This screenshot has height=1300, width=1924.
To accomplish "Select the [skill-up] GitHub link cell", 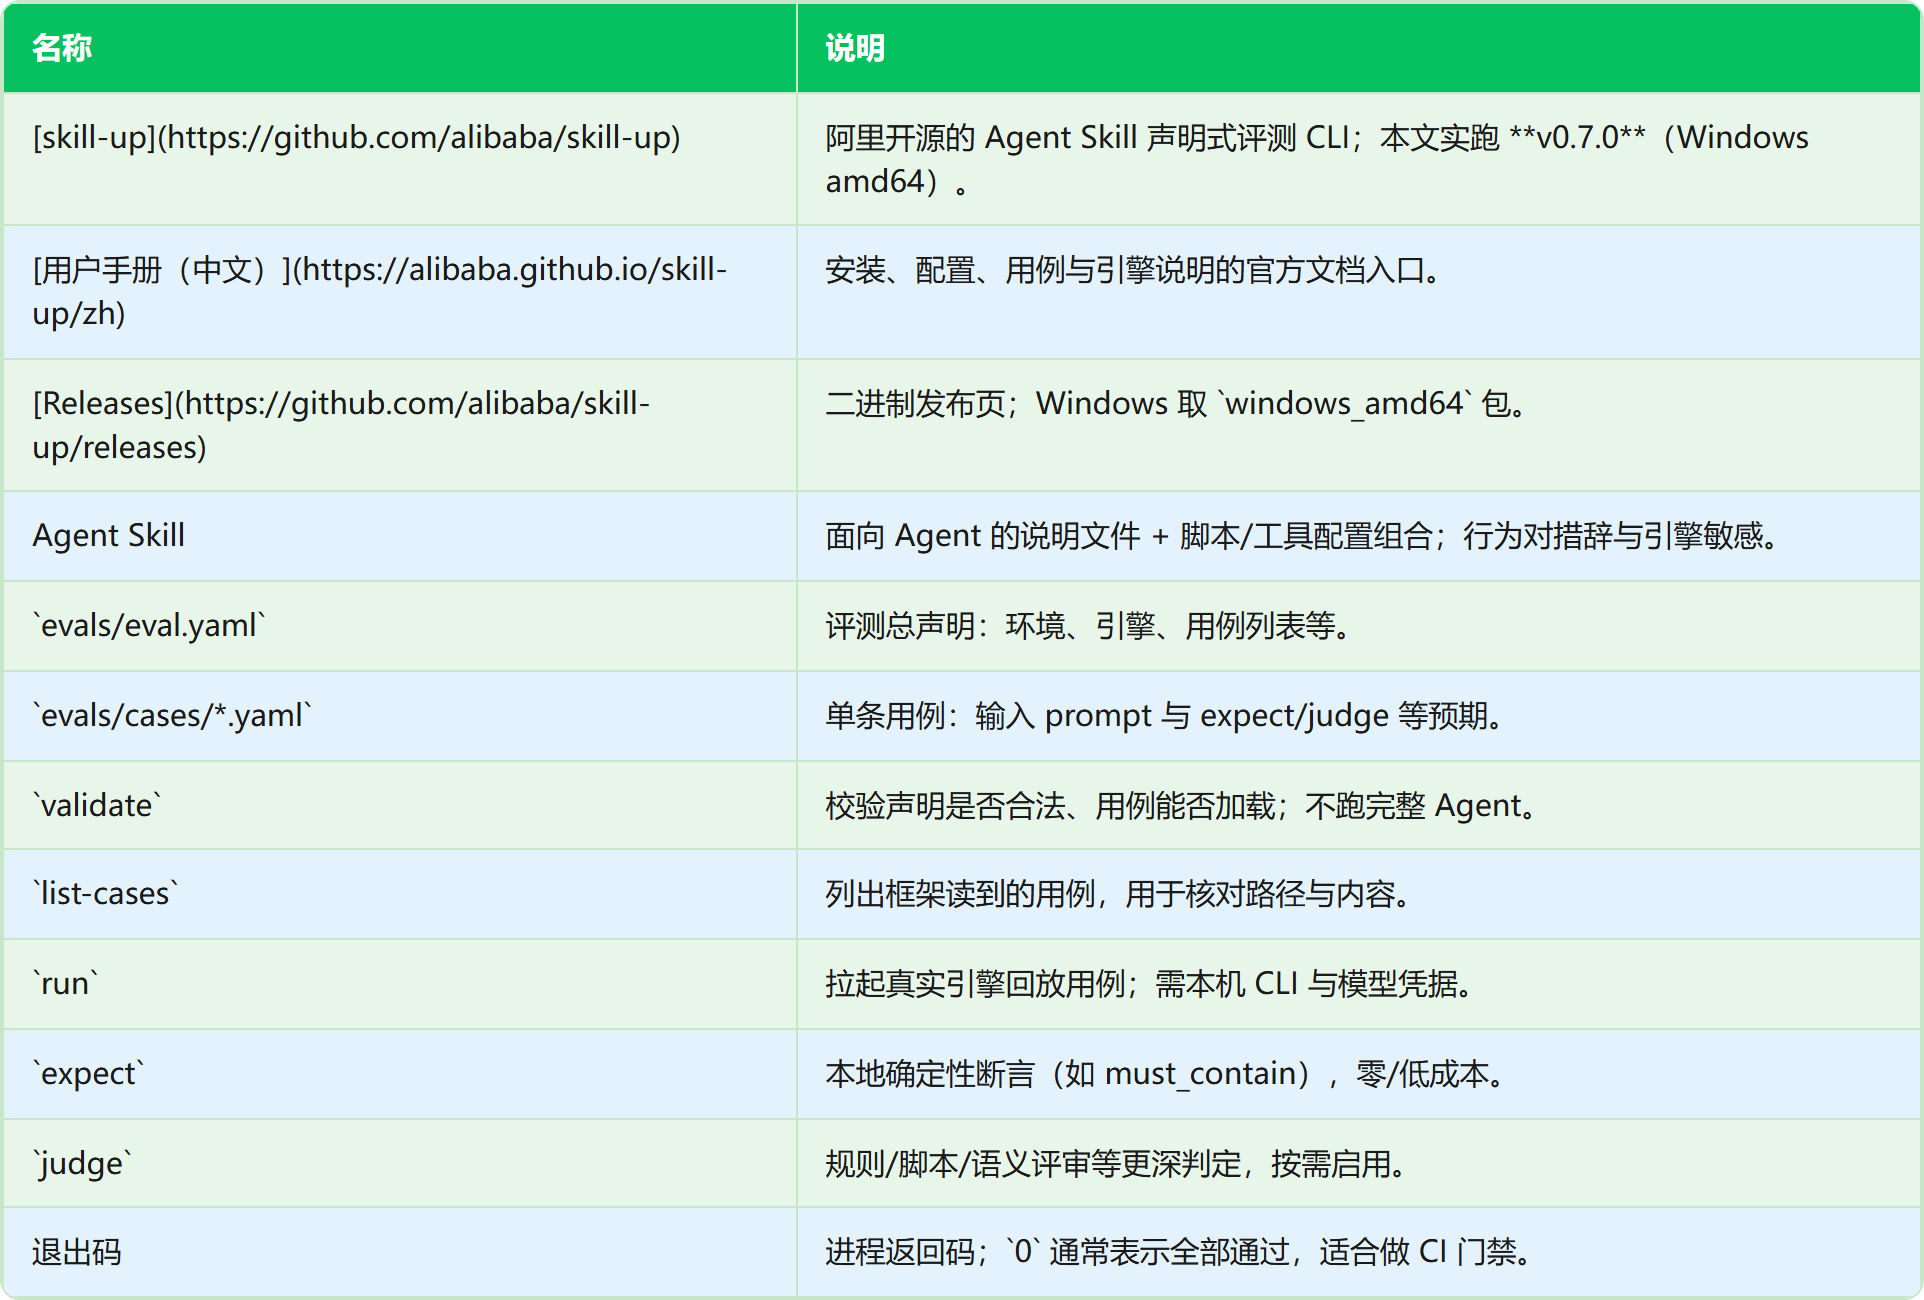I will coord(400,159).
